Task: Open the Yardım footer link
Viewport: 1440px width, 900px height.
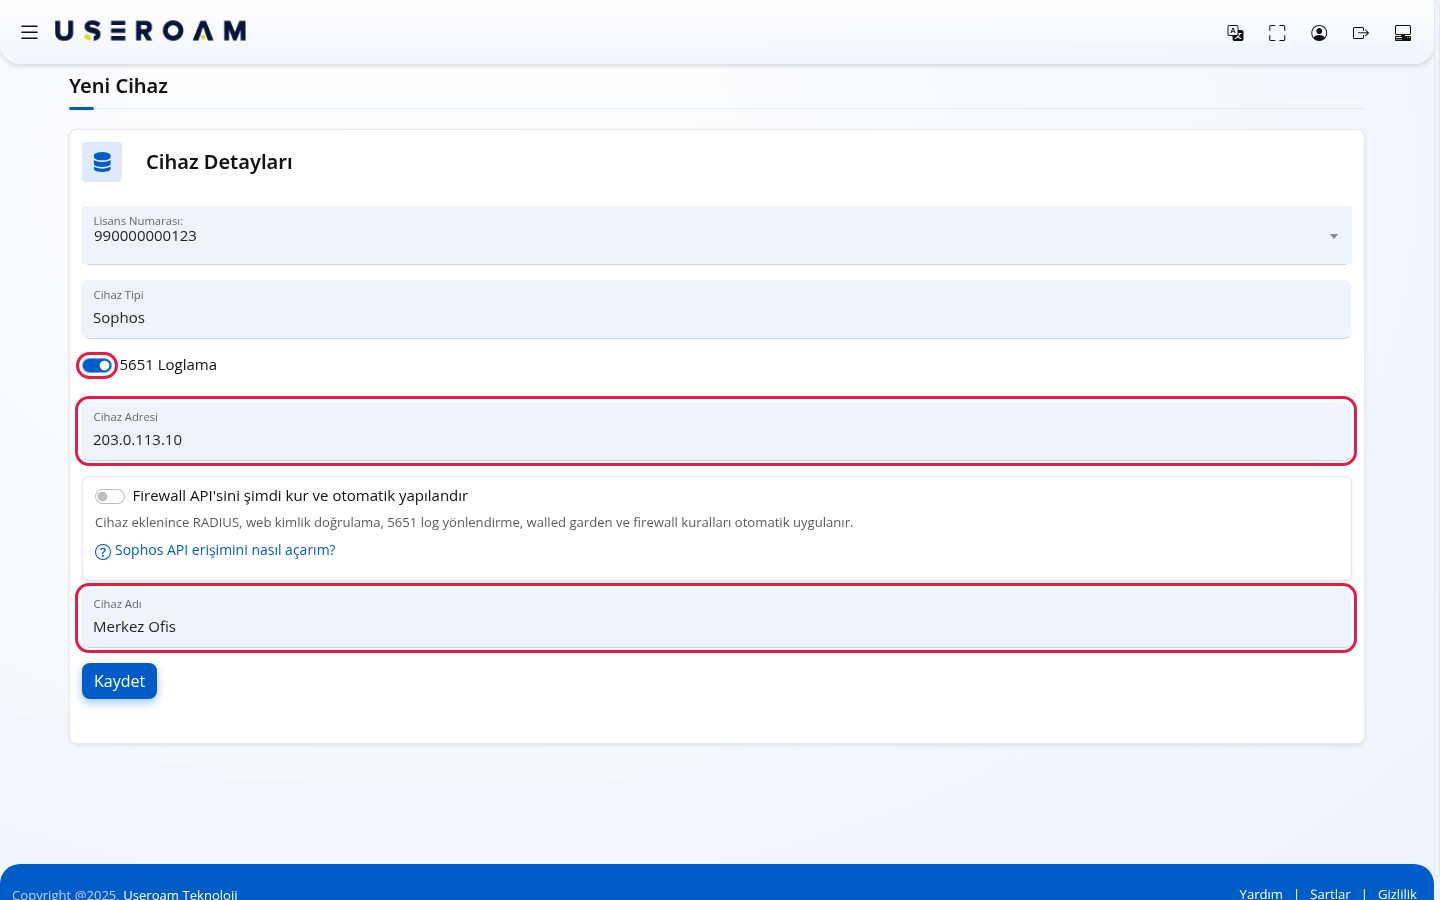Action: pyautogui.click(x=1261, y=894)
